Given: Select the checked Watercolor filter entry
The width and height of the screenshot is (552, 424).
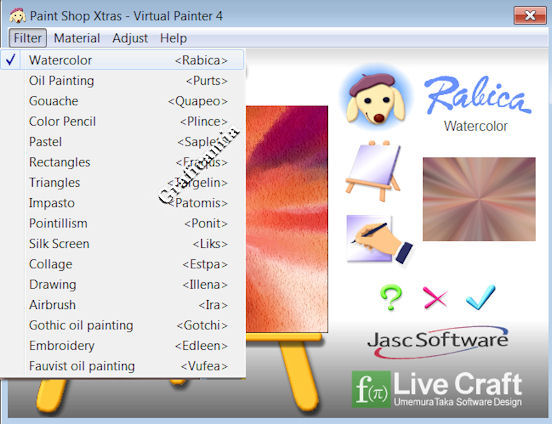Looking at the screenshot, I should tap(122, 60).
